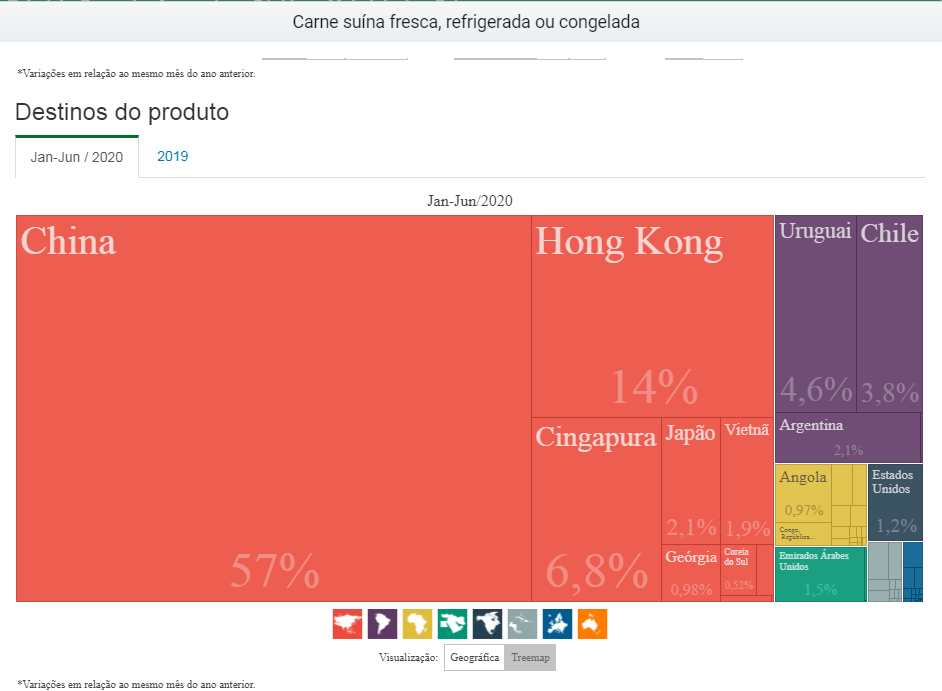This screenshot has width=942, height=691.
Task: Select the purple South America icon
Action: [383, 624]
